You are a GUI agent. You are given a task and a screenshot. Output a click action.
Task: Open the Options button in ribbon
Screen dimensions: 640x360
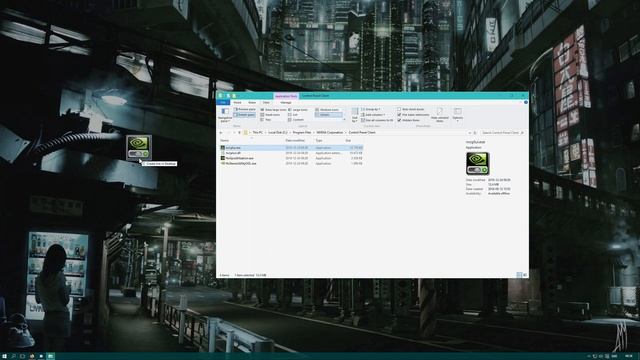click(458, 115)
